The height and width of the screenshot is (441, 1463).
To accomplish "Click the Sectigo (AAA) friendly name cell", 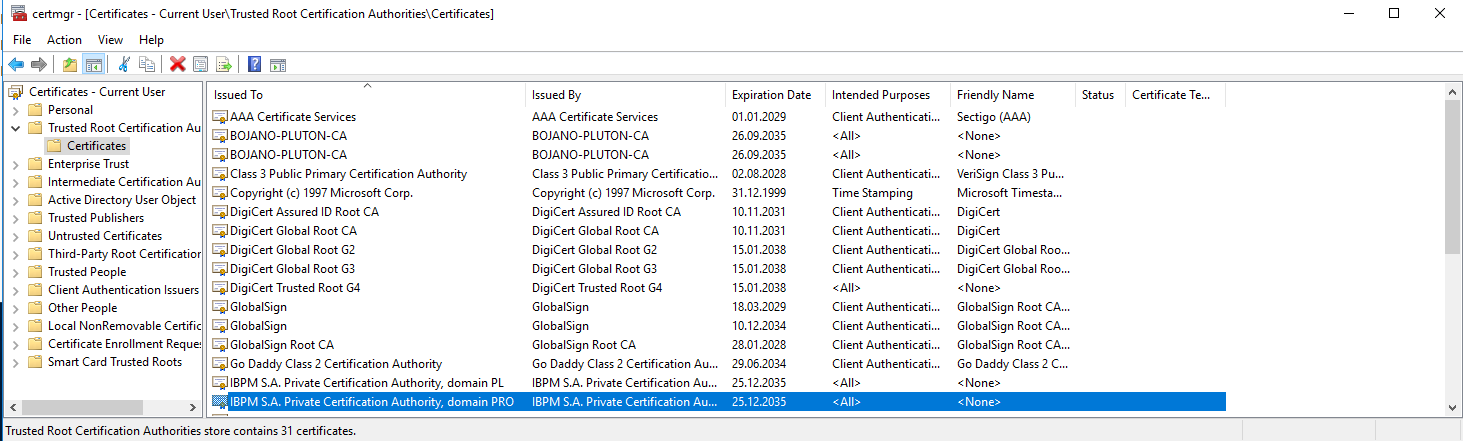I will (x=994, y=117).
